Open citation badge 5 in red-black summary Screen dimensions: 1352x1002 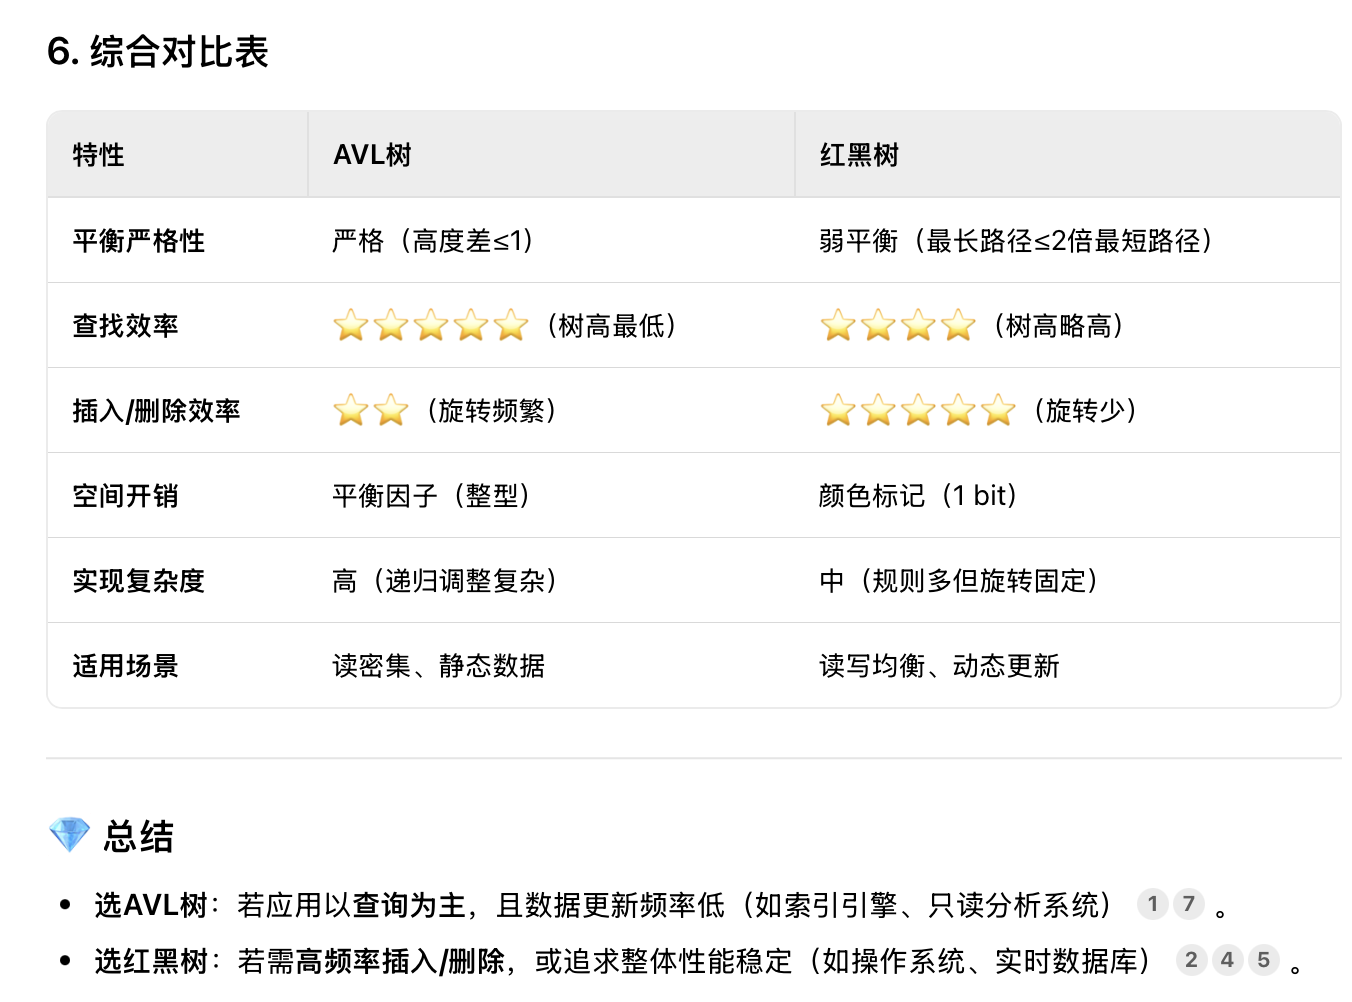pos(1264,960)
